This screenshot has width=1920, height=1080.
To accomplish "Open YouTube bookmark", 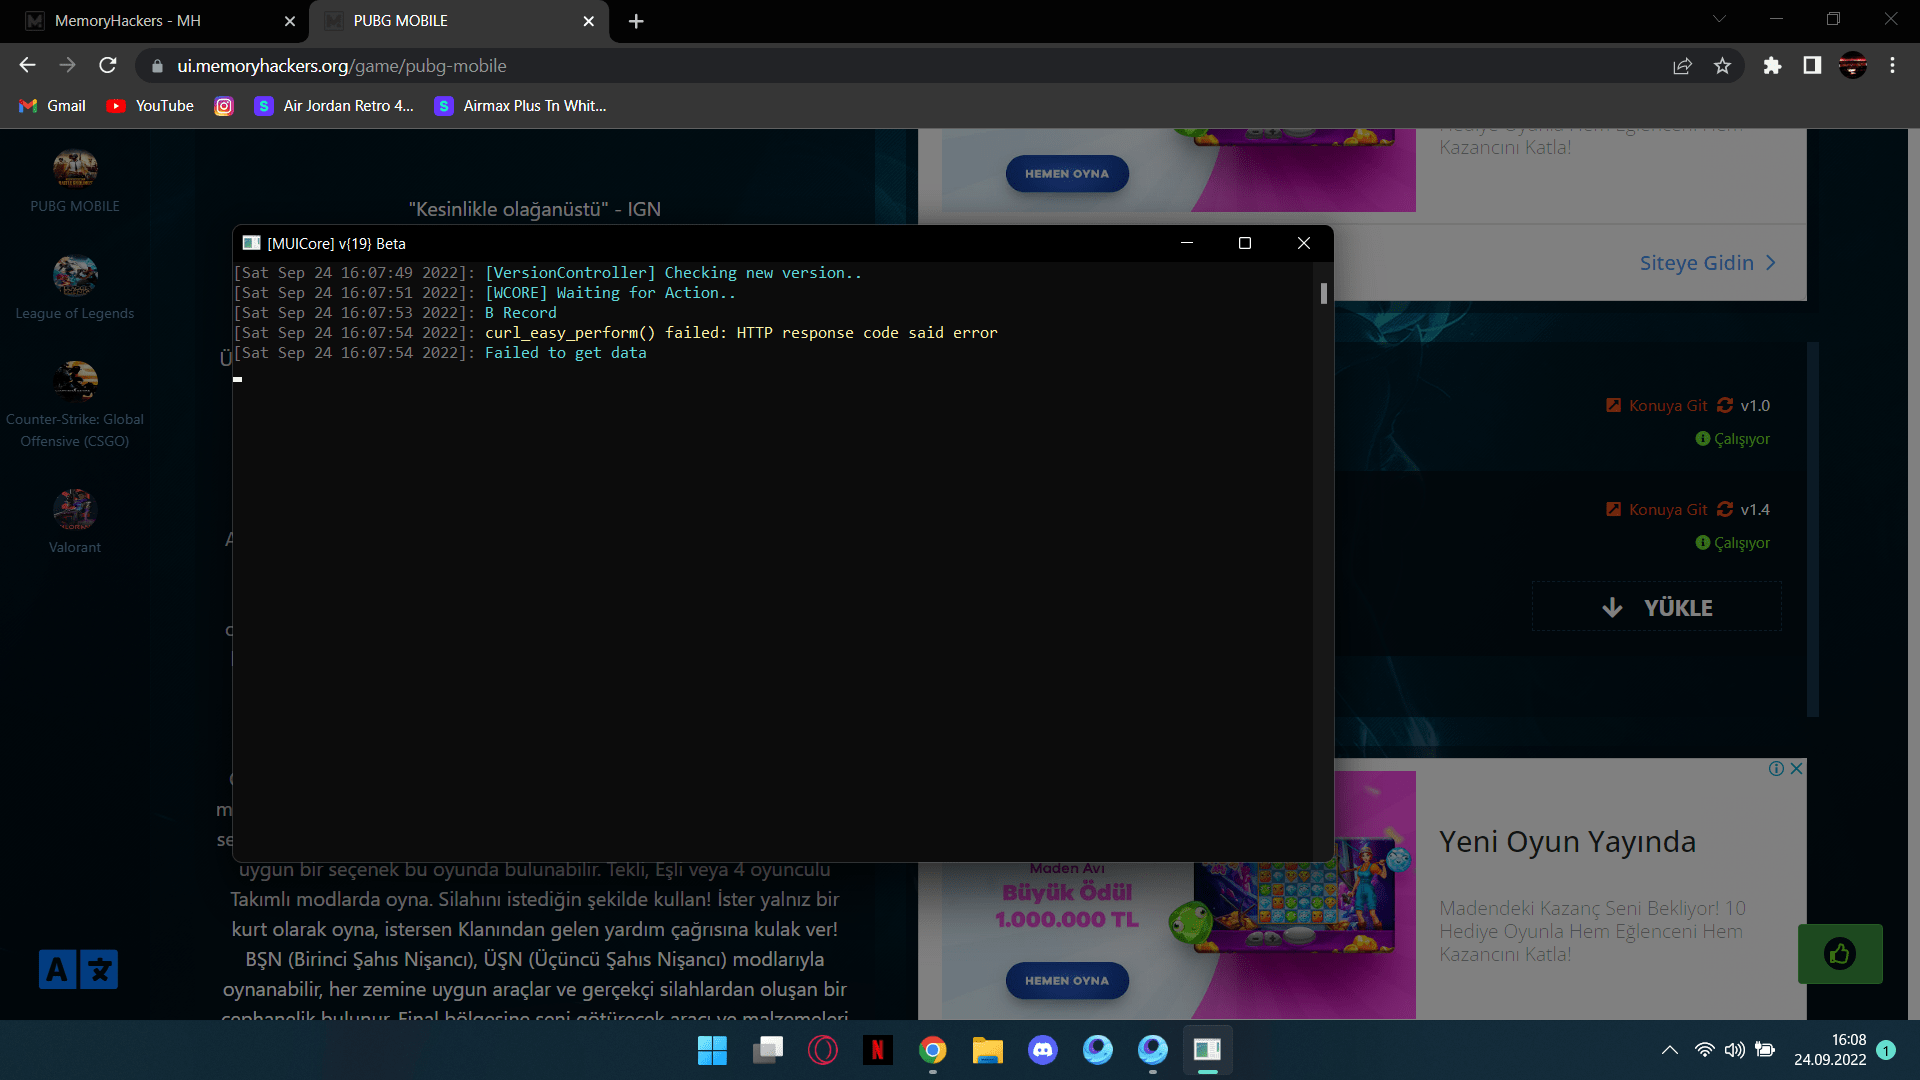I will tap(151, 106).
